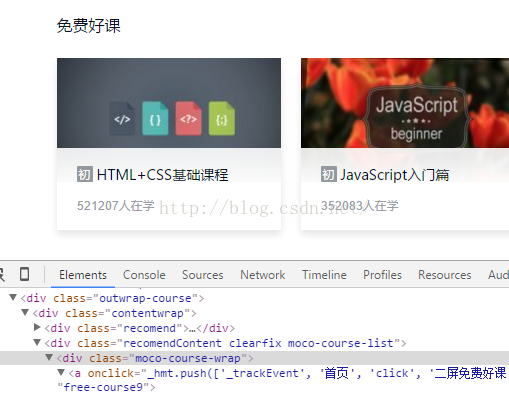Collapse the moco-course-wrap div node
509x394 pixels.
coord(49,357)
